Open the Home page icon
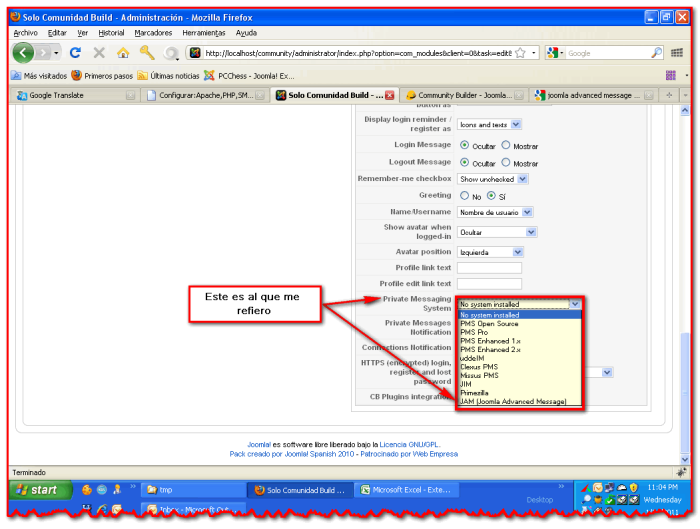 (x=123, y=53)
